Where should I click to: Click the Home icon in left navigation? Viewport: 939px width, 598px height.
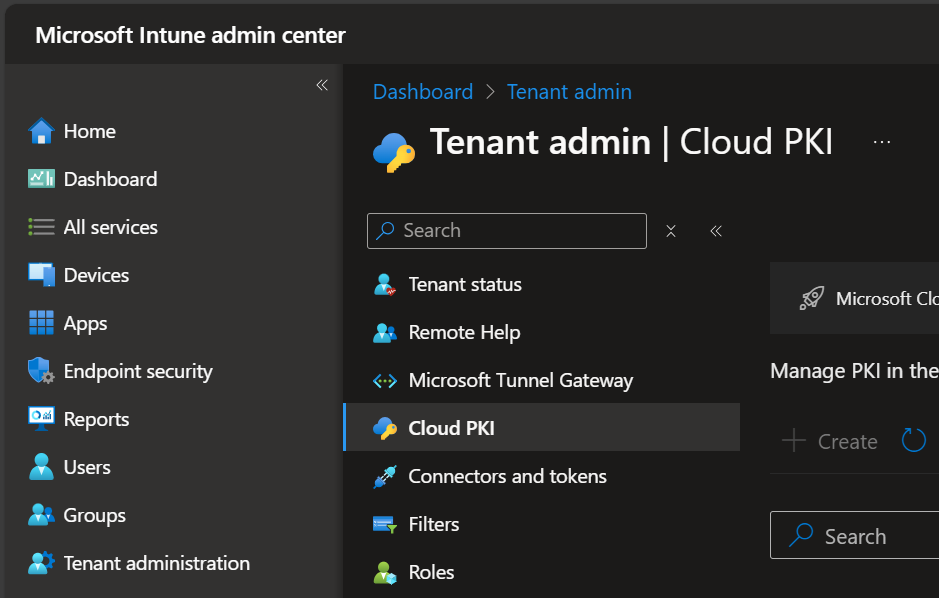(41, 131)
